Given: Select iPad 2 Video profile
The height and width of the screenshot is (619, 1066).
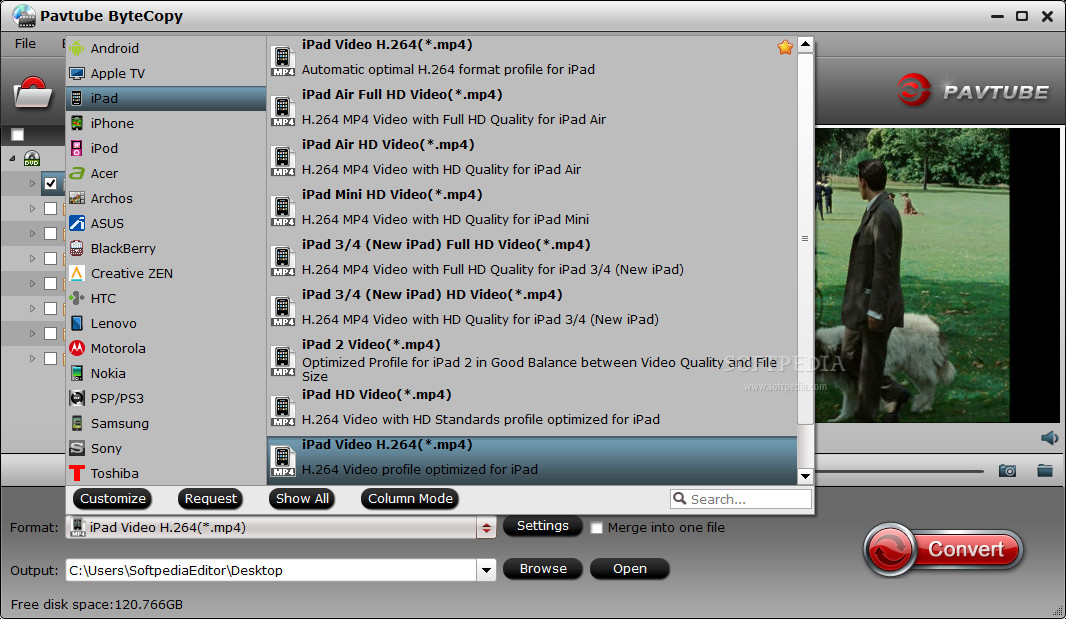Looking at the screenshot, I should pos(532,360).
